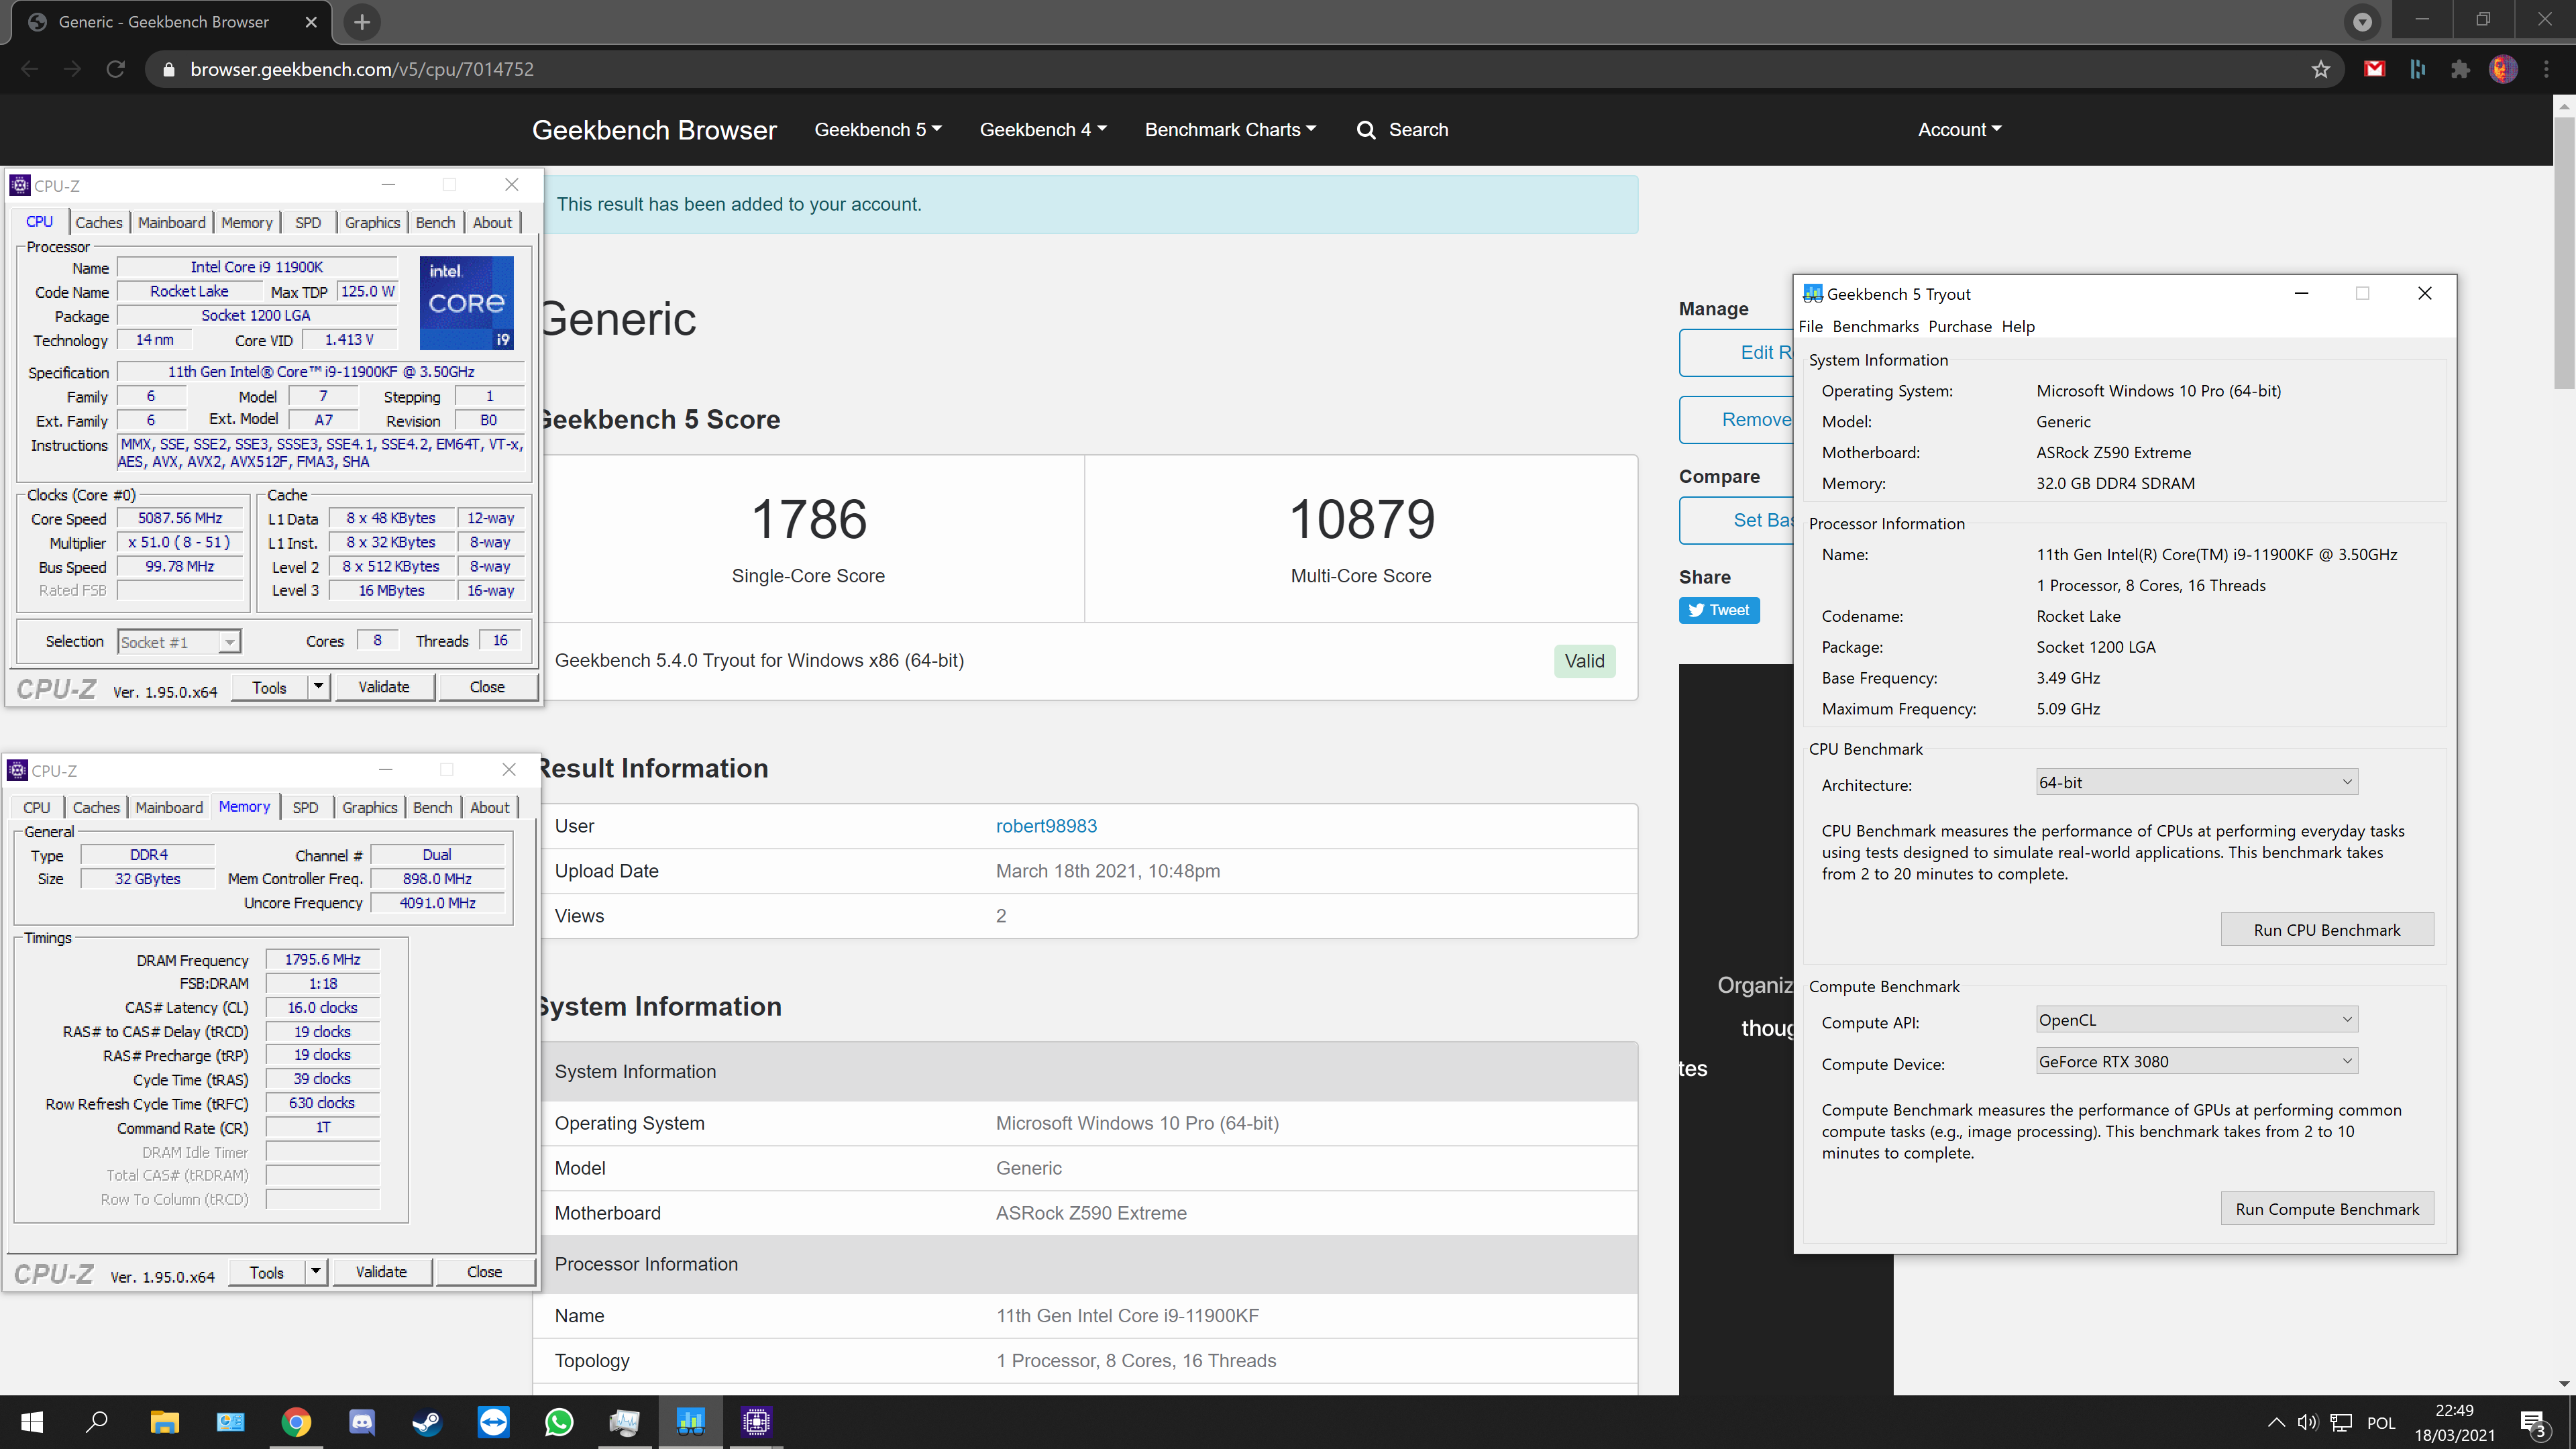
Task: Open Tools dropdown arrow in bottom CPU-Z
Action: [316, 1272]
